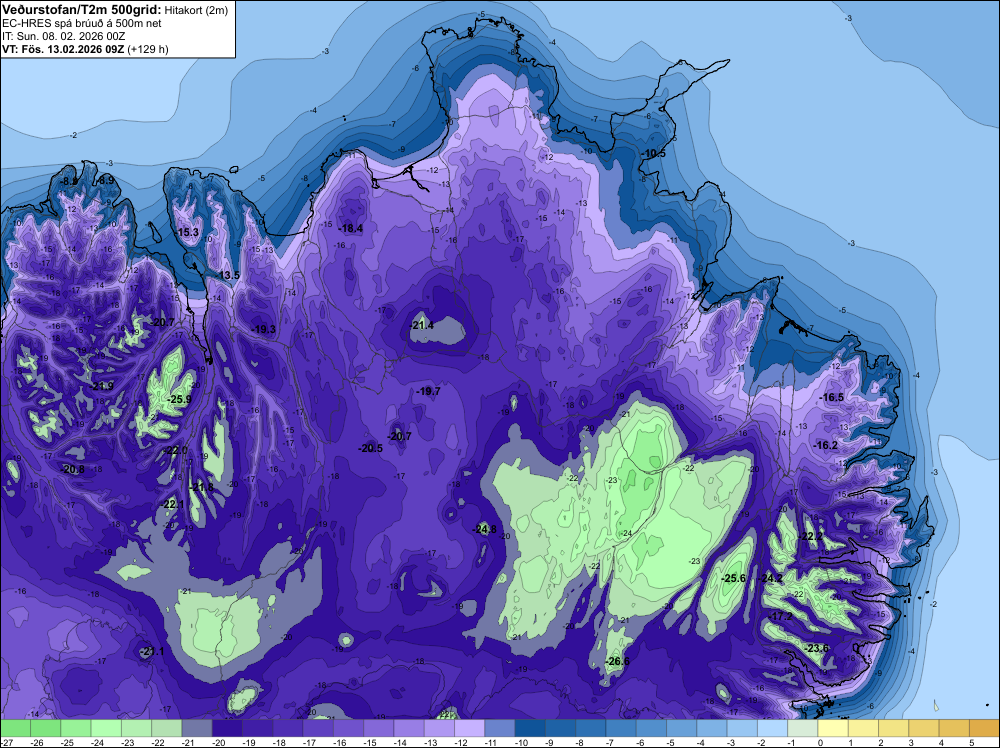Click the 'IT: Sun. 08. 02. 2026 00Z' line
This screenshot has height=748, width=1000.
pos(64,36)
